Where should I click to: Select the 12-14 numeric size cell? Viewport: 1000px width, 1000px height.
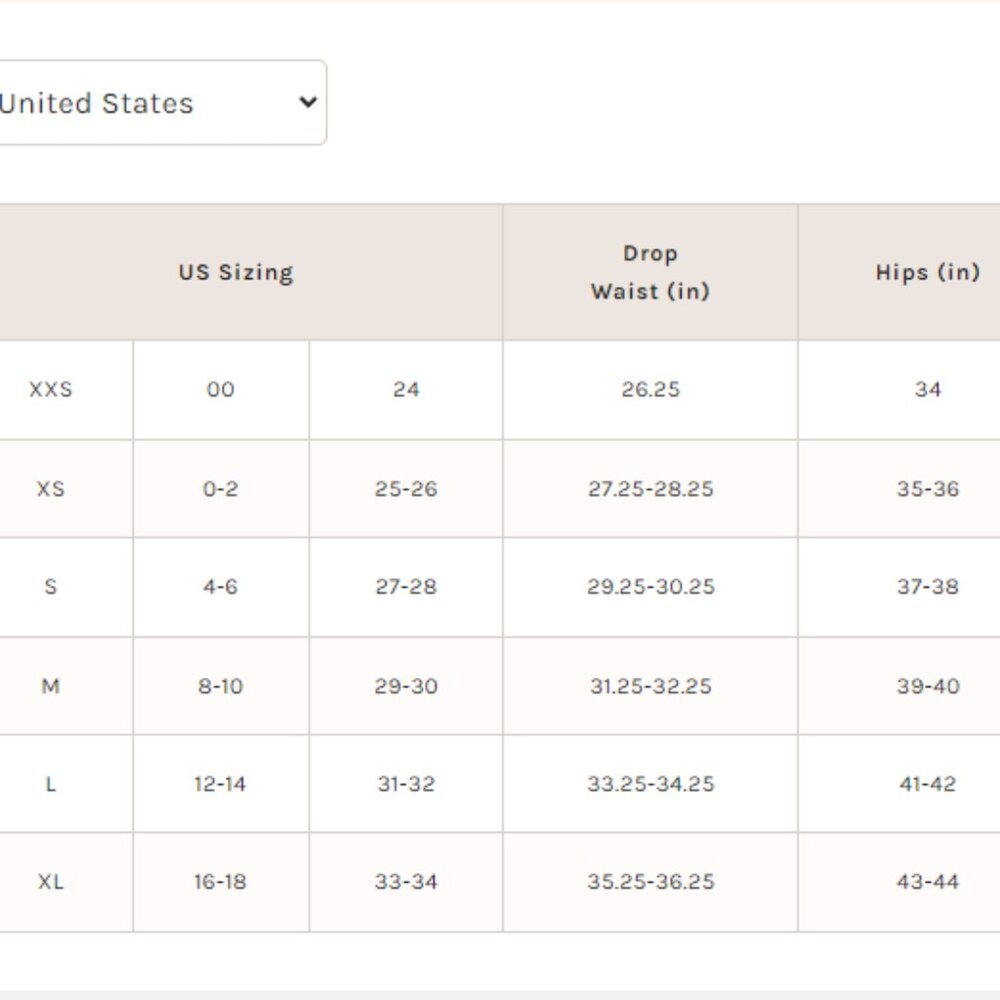tap(220, 784)
